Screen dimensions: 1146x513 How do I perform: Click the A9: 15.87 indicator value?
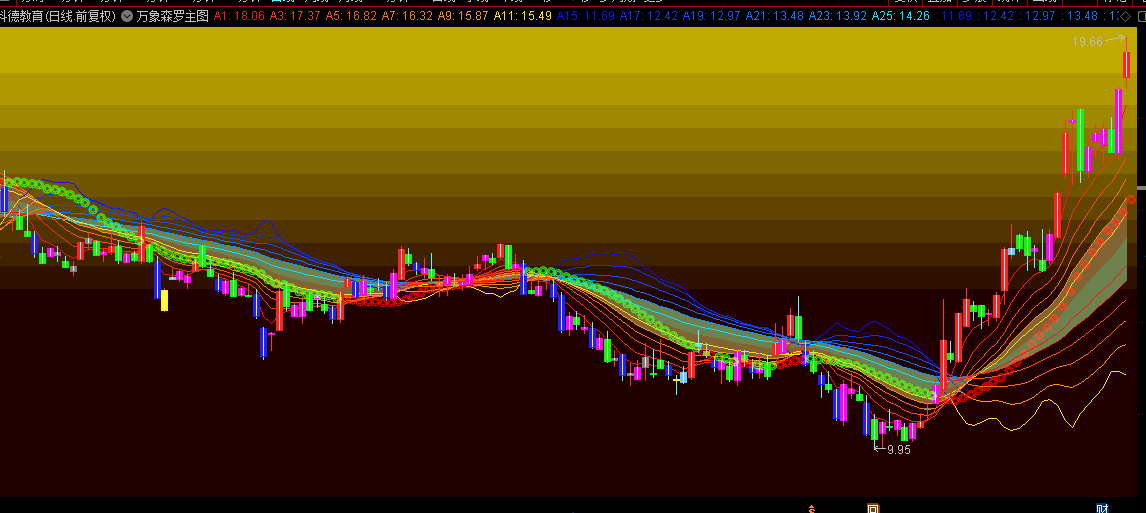463,15
